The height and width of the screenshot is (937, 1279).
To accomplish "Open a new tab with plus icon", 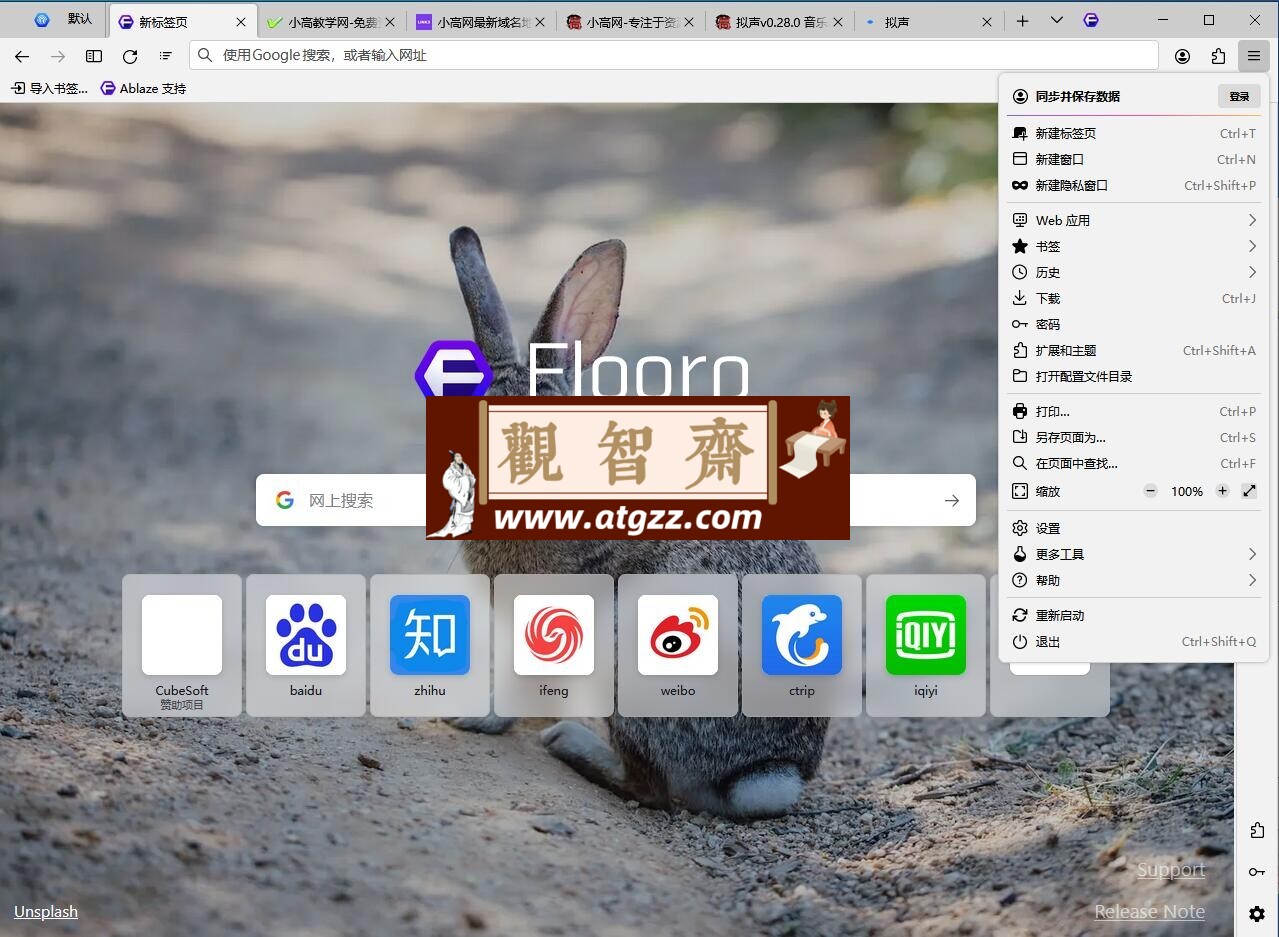I will [1022, 21].
